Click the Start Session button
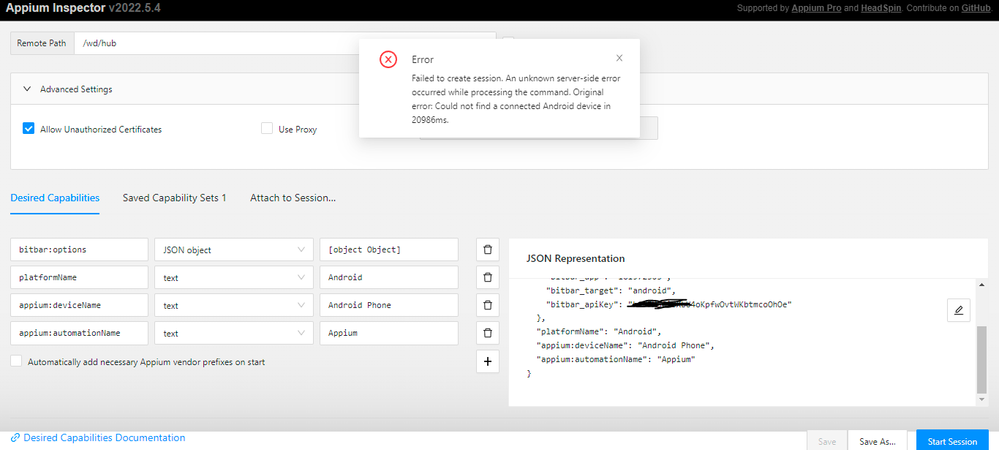The image size is (999, 450). point(951,441)
